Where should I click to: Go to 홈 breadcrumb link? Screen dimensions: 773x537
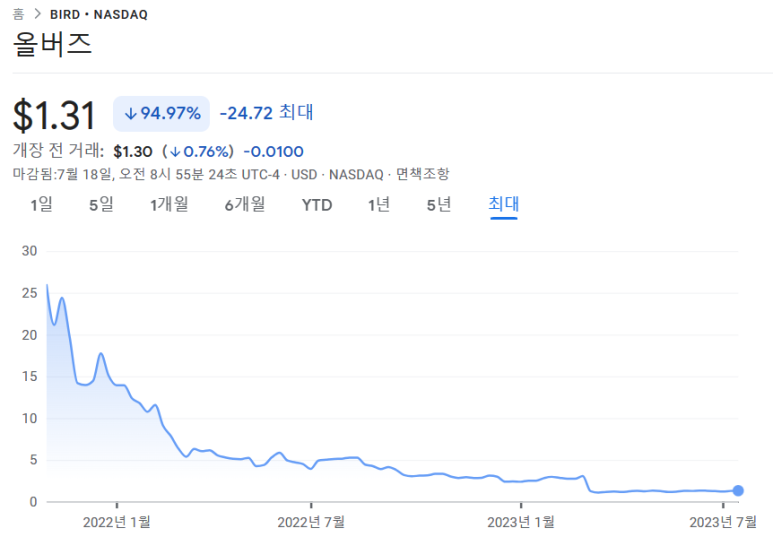pyautogui.click(x=18, y=14)
